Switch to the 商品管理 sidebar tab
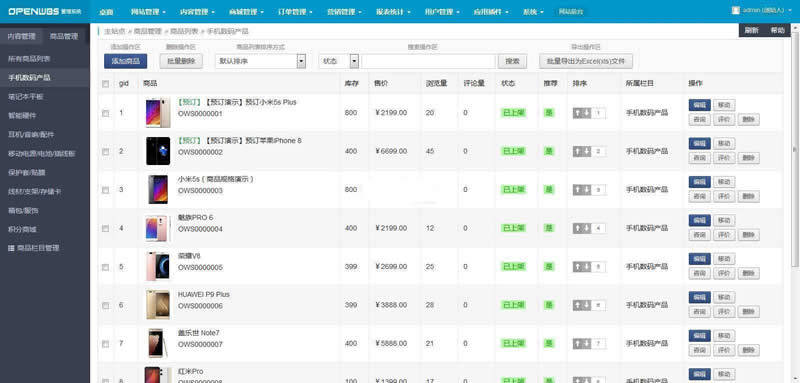Viewport: 800px width, 383px height. [64, 36]
